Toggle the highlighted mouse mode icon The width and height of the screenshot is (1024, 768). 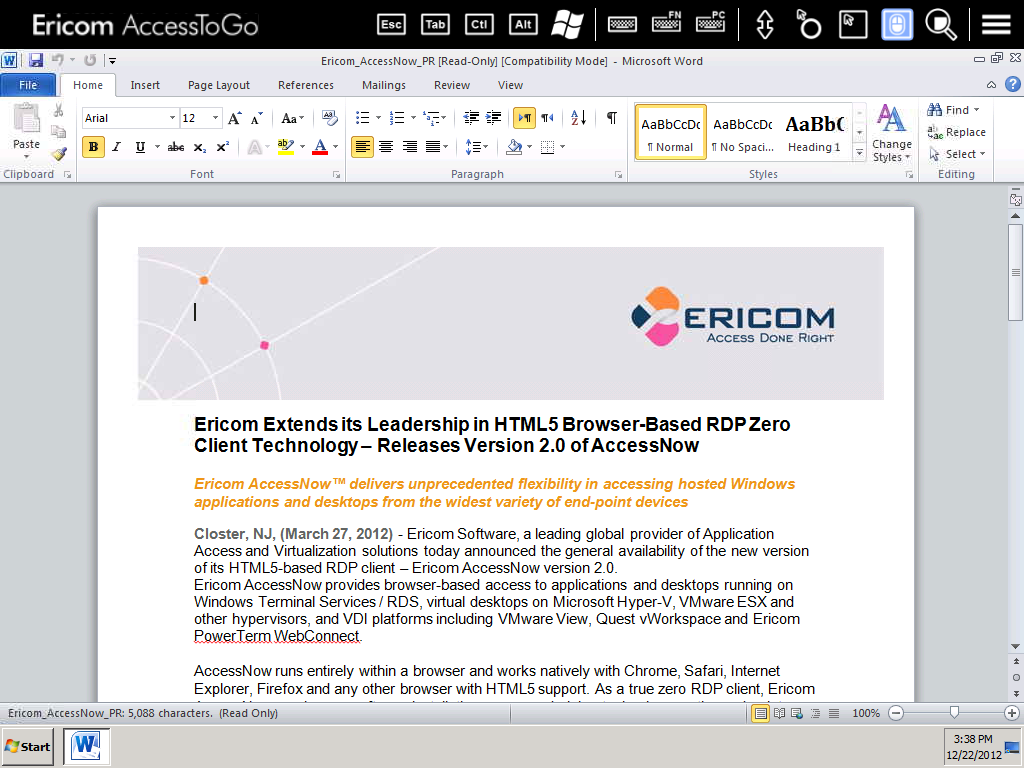897,25
